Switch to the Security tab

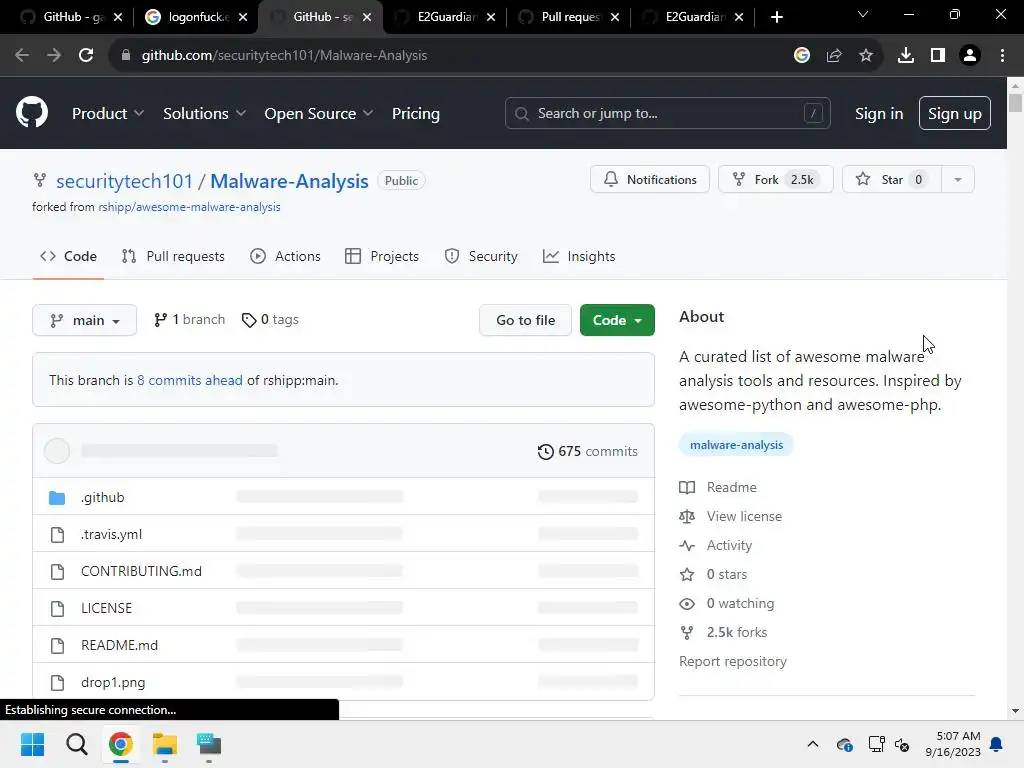coord(481,257)
